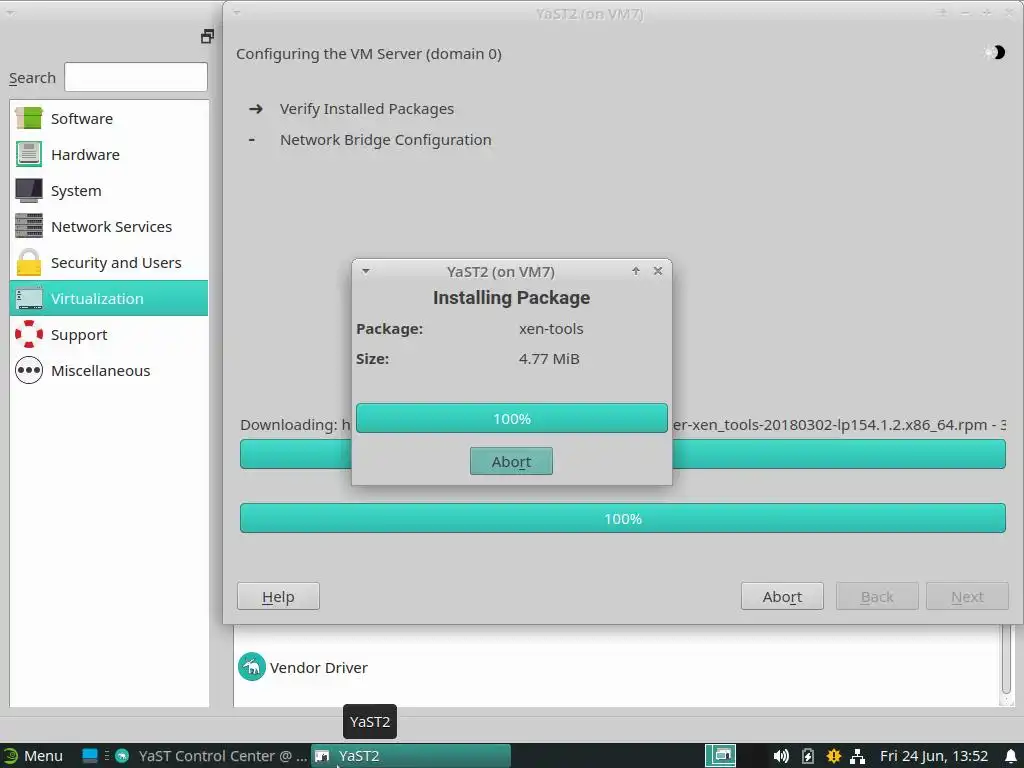1024x768 pixels.
Task: Click the show desktop tray icon
Action: point(721,756)
